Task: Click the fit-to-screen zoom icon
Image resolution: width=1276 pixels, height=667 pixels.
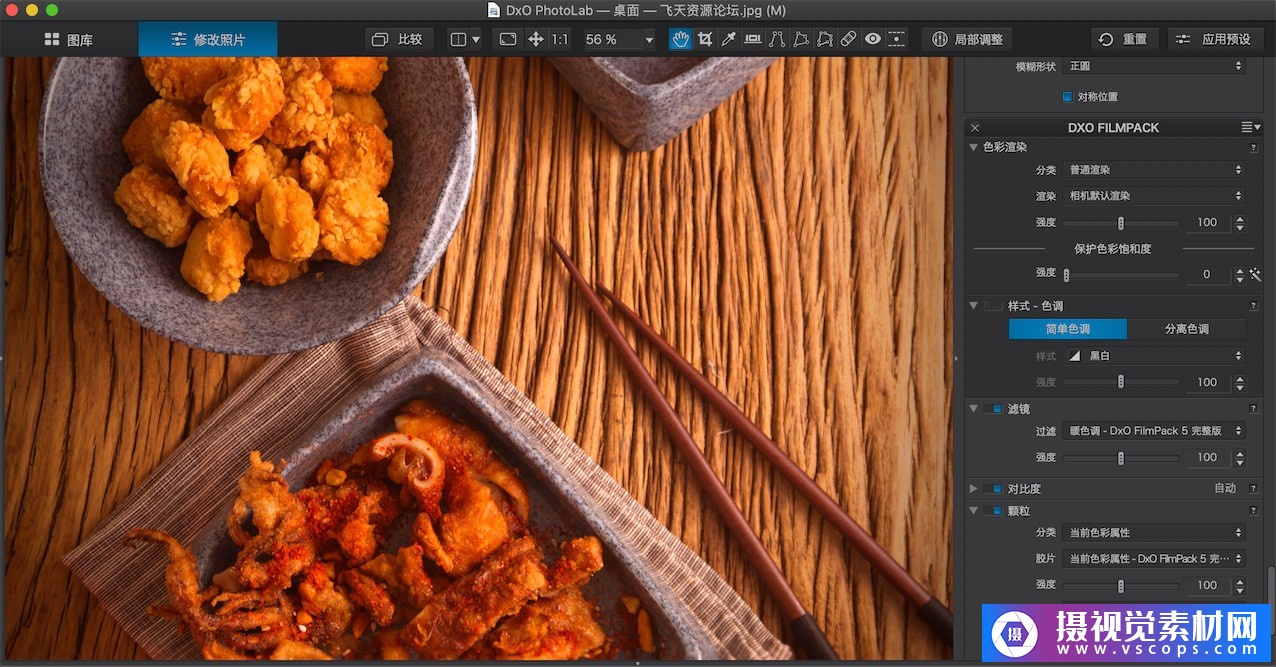Action: tap(508, 39)
